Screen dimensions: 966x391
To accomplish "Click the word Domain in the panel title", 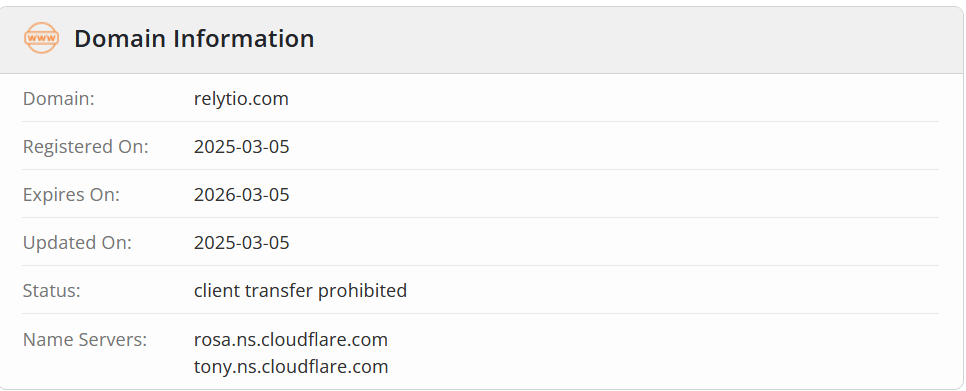I will click(x=120, y=38).
